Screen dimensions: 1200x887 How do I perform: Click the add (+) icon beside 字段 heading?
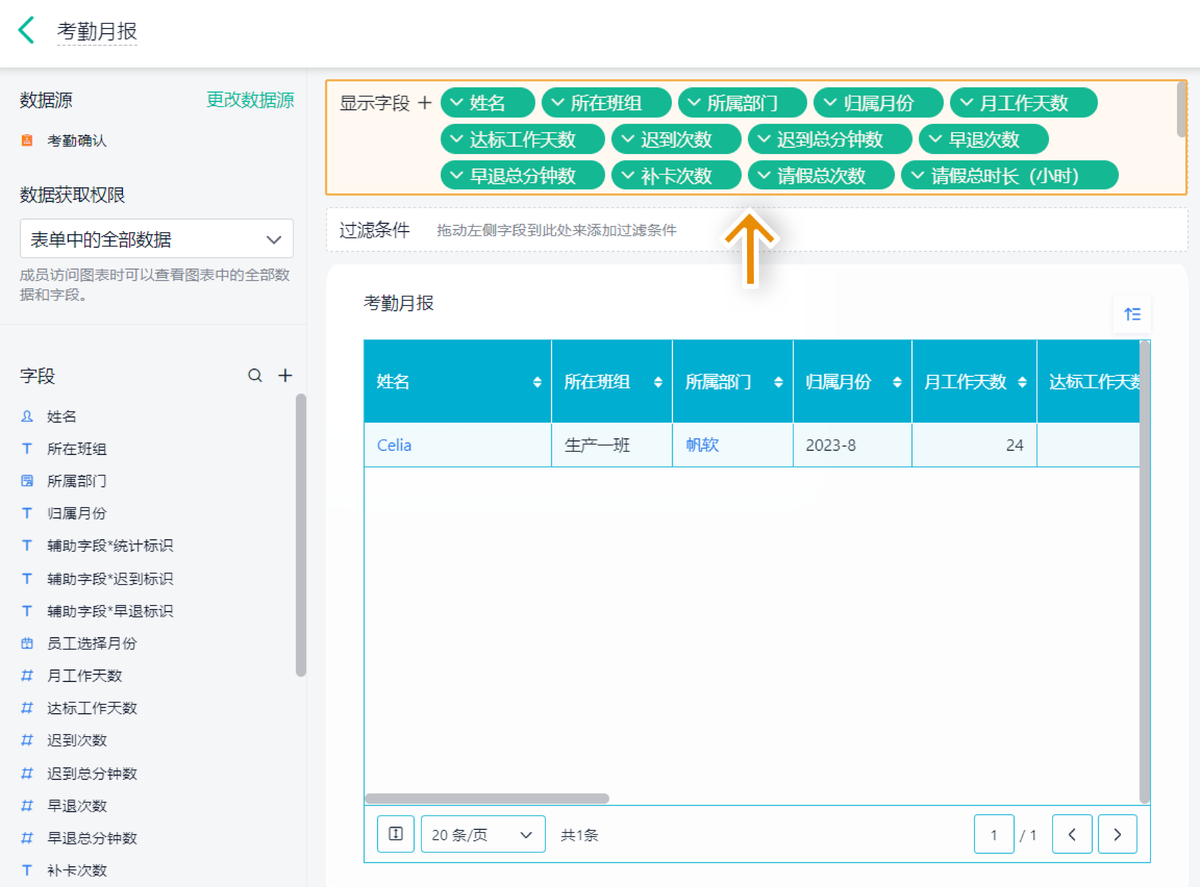285,375
